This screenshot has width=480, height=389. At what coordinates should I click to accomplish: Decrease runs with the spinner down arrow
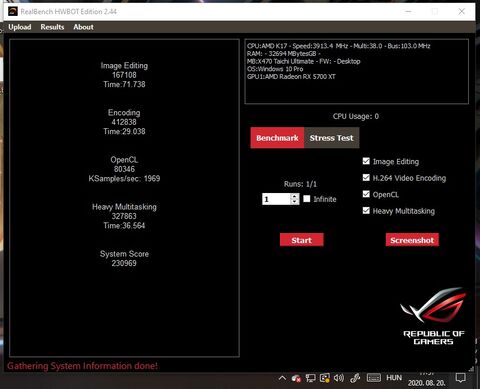pyautogui.click(x=295, y=202)
